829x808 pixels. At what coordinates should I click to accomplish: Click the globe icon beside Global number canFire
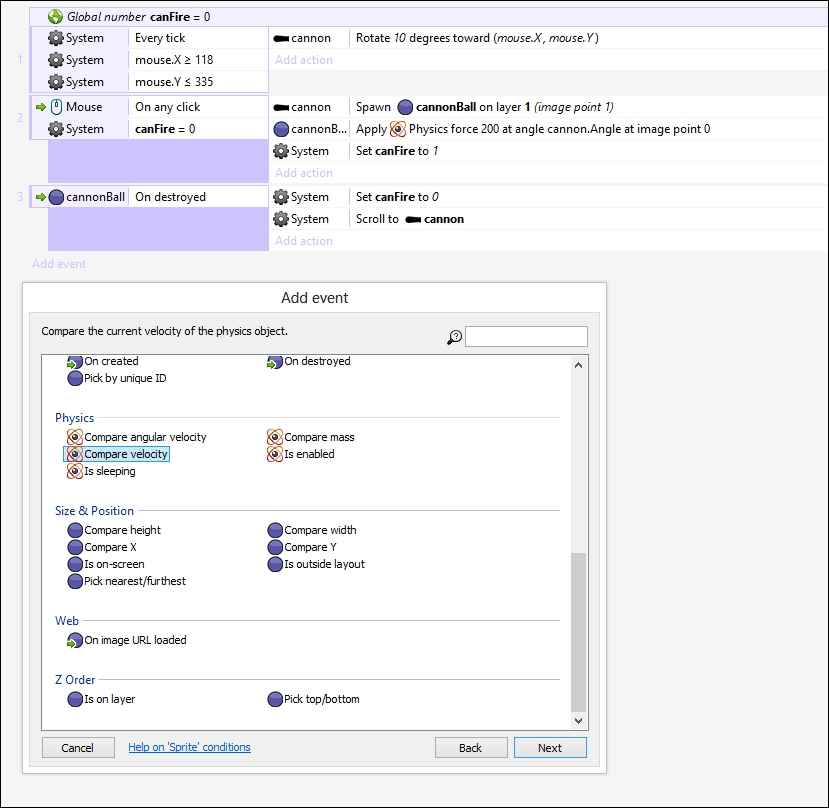tap(55, 17)
